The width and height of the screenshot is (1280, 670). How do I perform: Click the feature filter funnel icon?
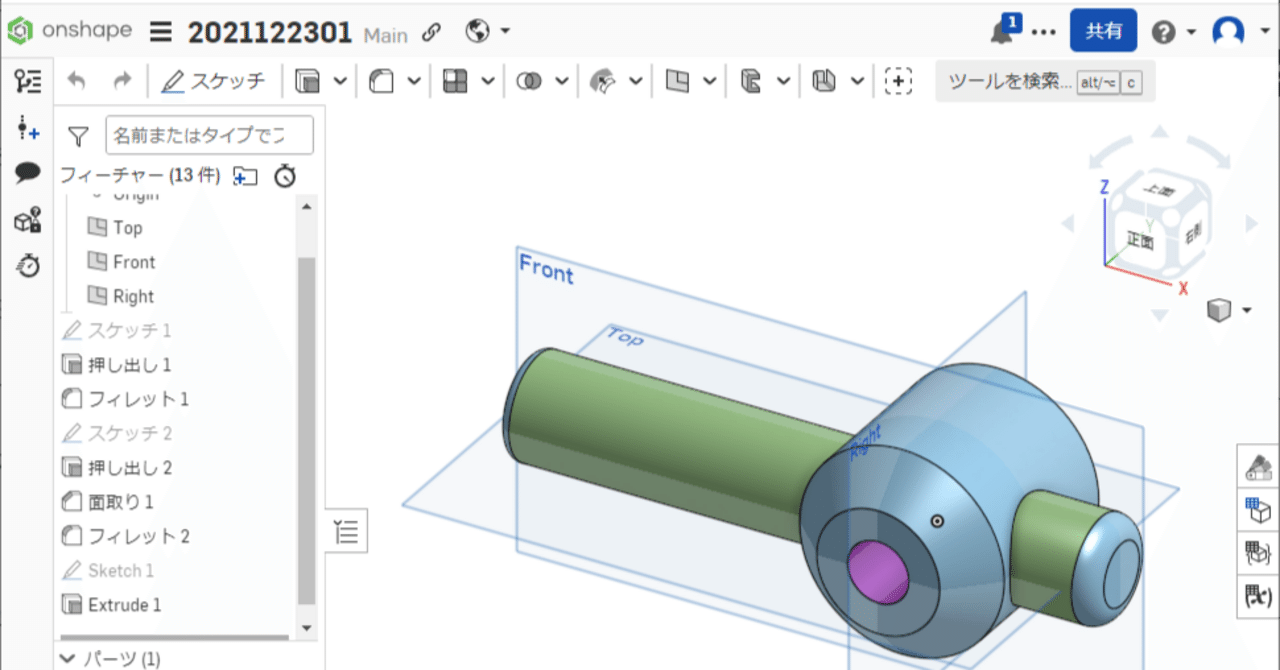[x=78, y=136]
